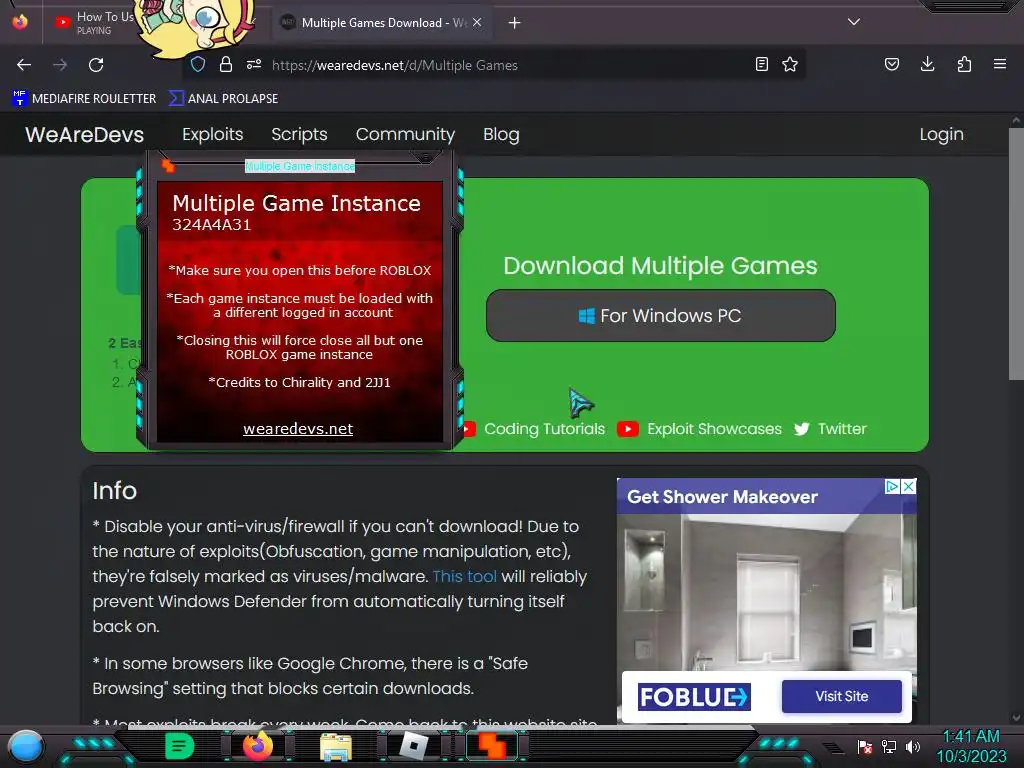Open File Explorer folder in taskbar
The width and height of the screenshot is (1024, 768).
[x=336, y=746]
